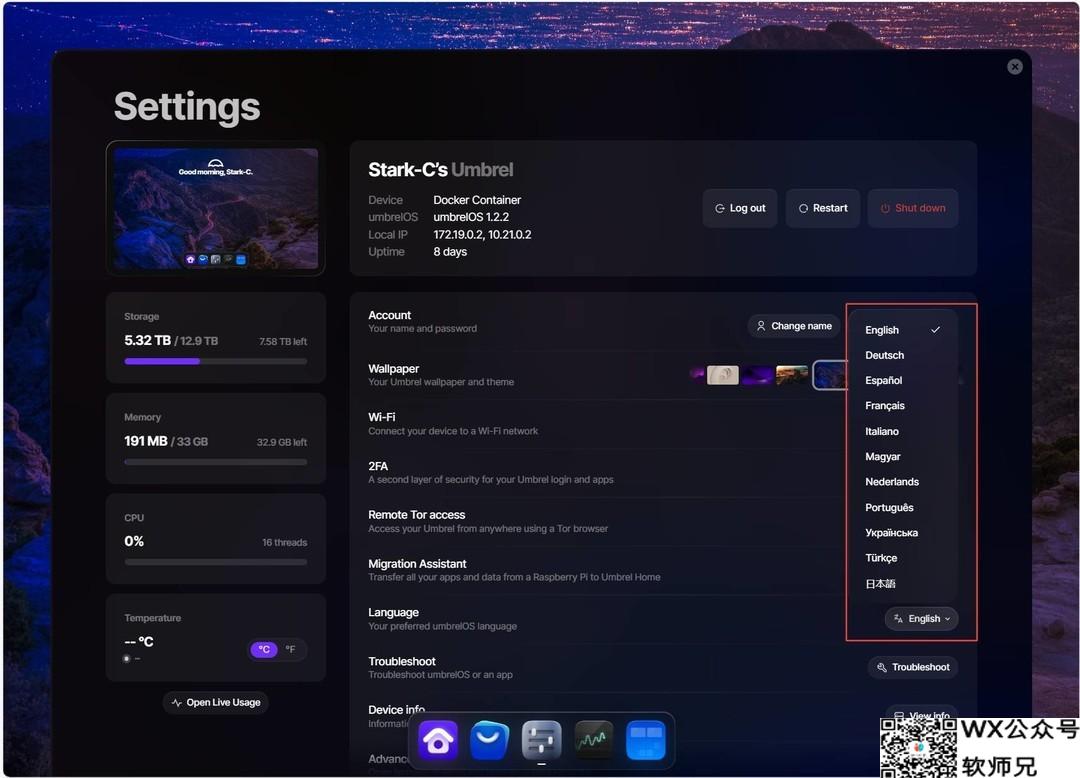This screenshot has height=778, width=1080.
Task: Click the umbrelOS 1.2.2 version value
Action: click(471, 217)
